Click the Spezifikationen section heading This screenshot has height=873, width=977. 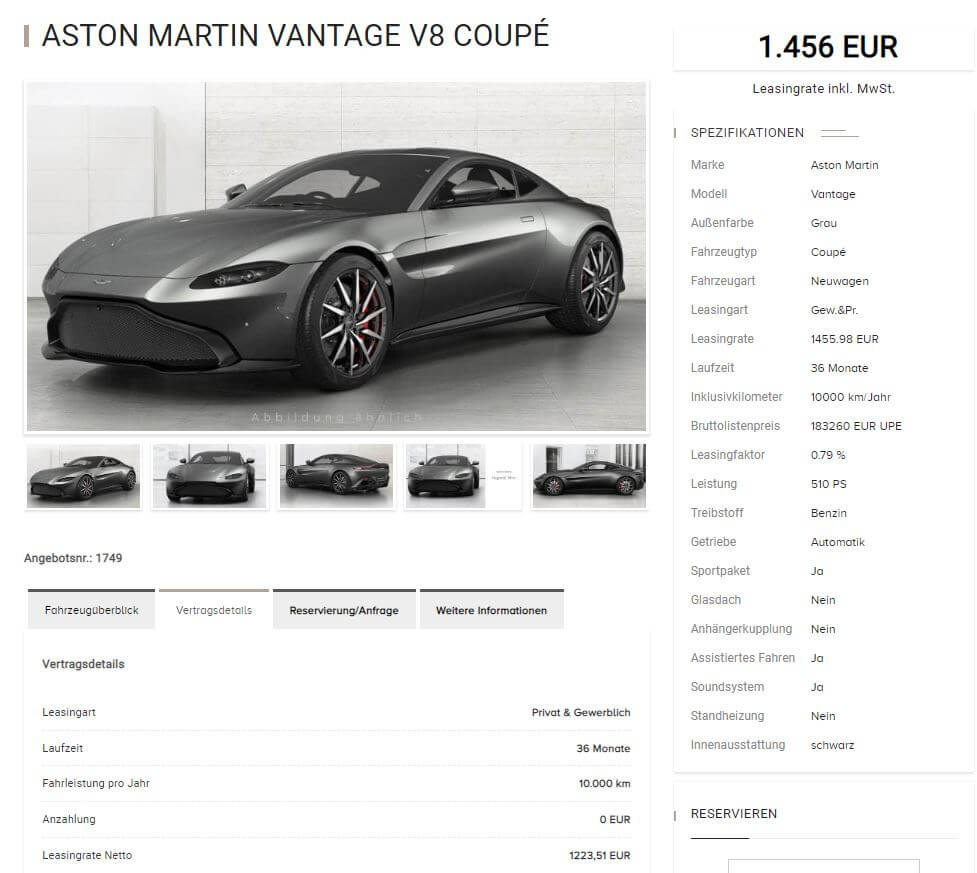pyautogui.click(x=747, y=133)
